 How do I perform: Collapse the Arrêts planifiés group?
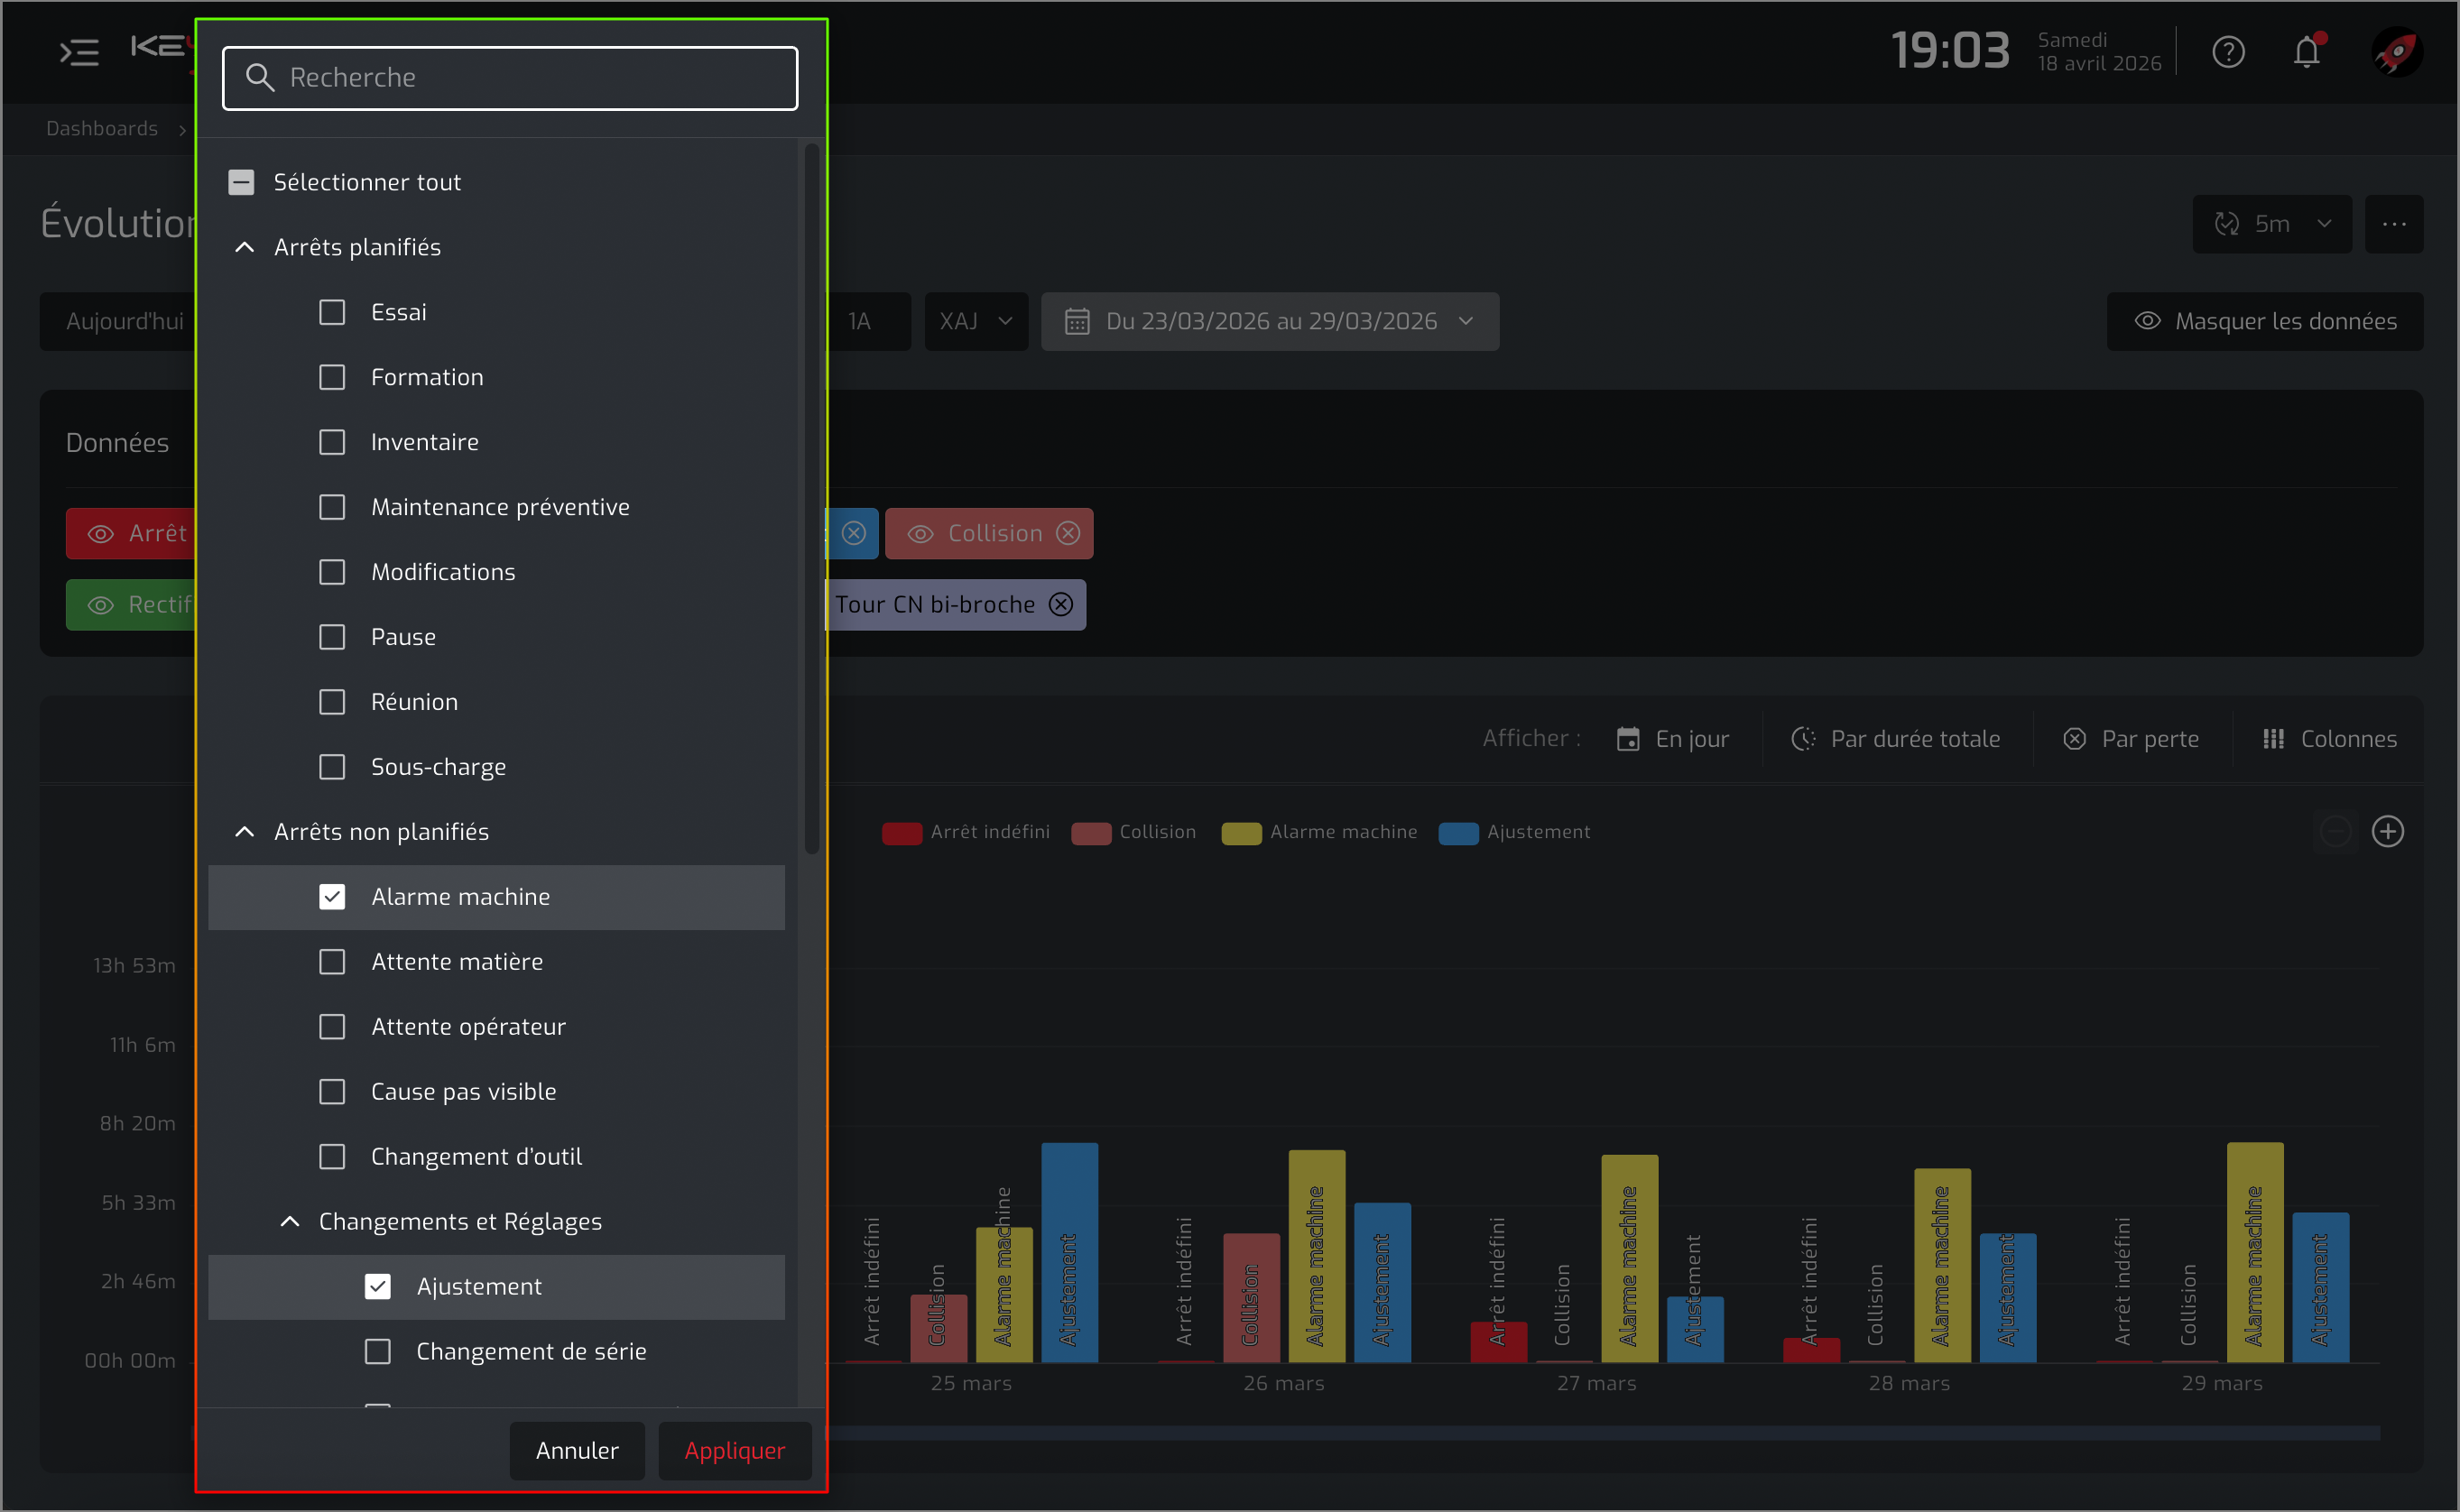[x=244, y=247]
